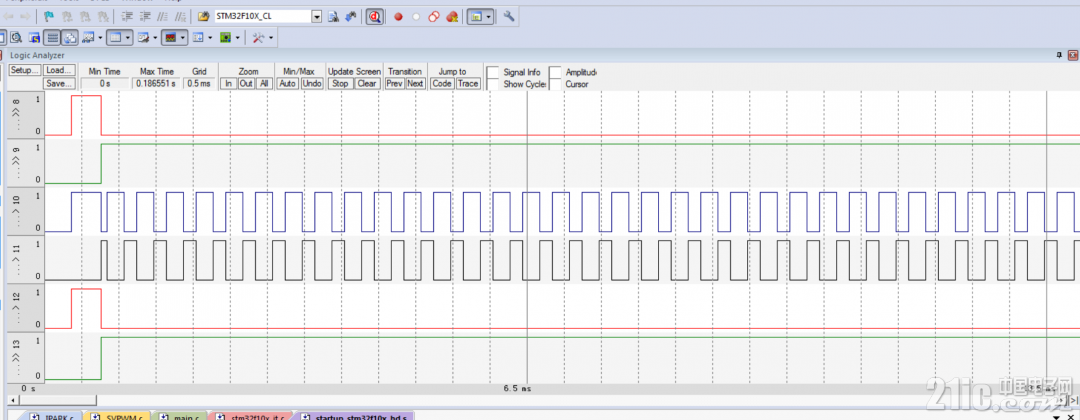Switch to the startup_stm32f10x_hd.s tab

click(x=355, y=416)
